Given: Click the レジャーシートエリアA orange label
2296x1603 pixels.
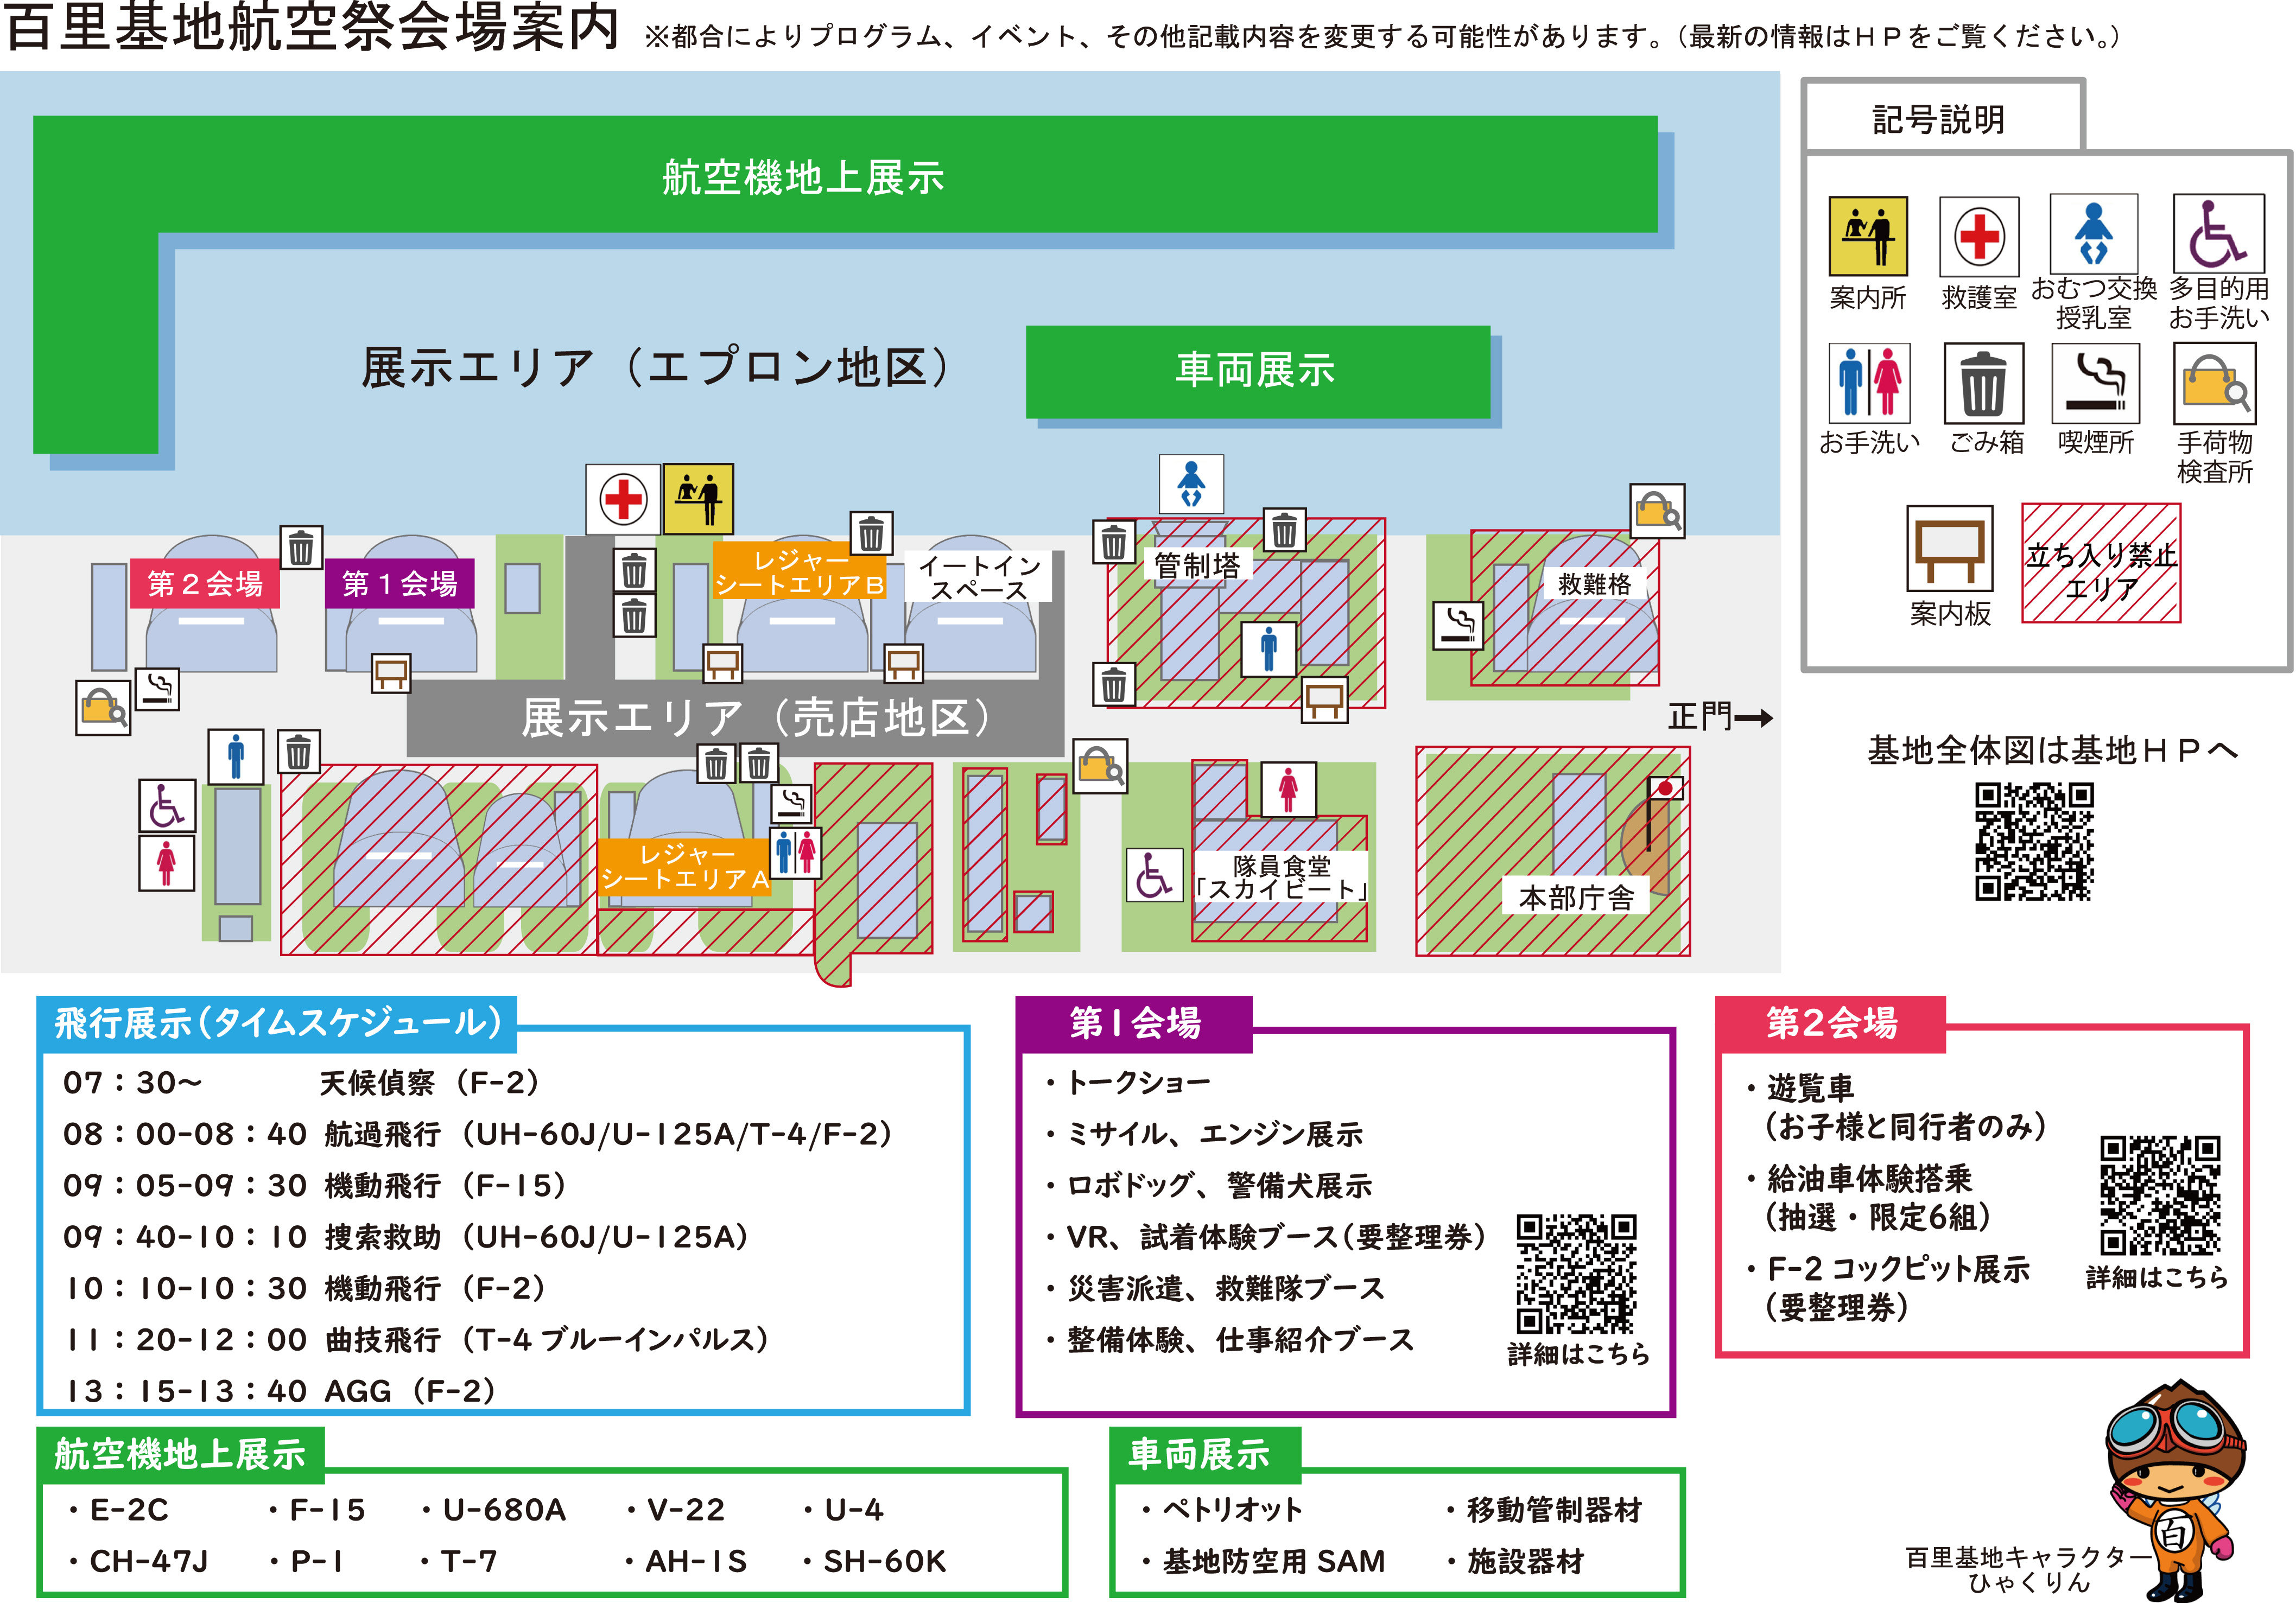Looking at the screenshot, I should click(x=685, y=866).
